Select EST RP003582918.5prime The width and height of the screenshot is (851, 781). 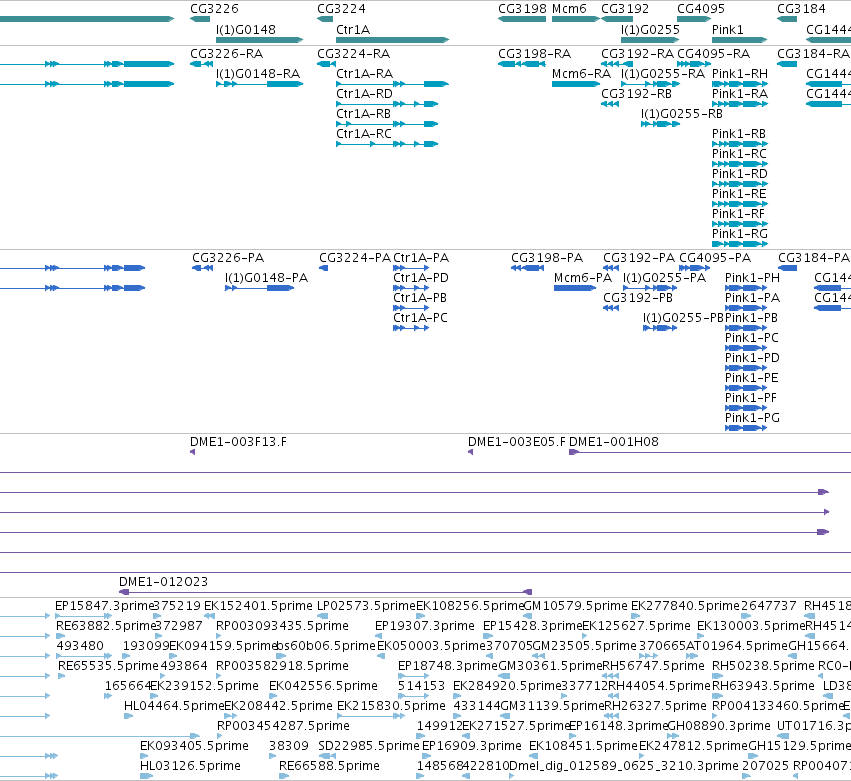[x=282, y=666]
